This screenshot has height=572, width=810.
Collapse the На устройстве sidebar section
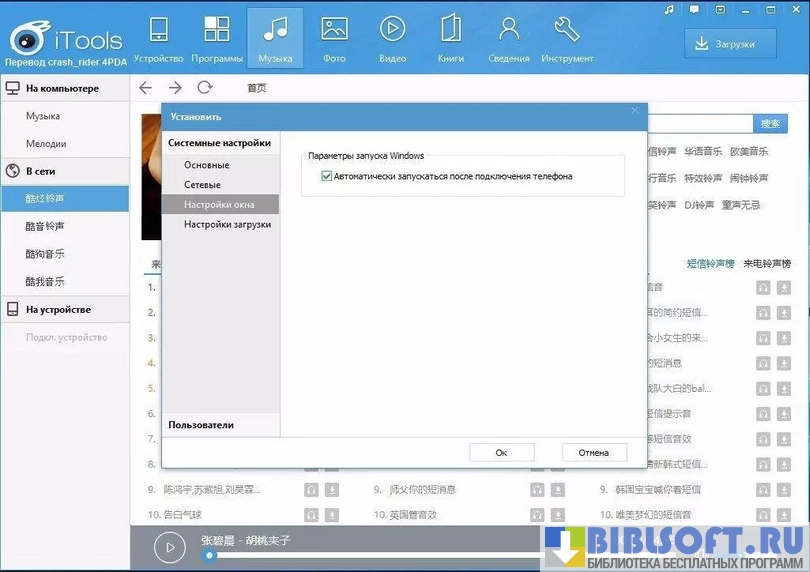pos(65,310)
